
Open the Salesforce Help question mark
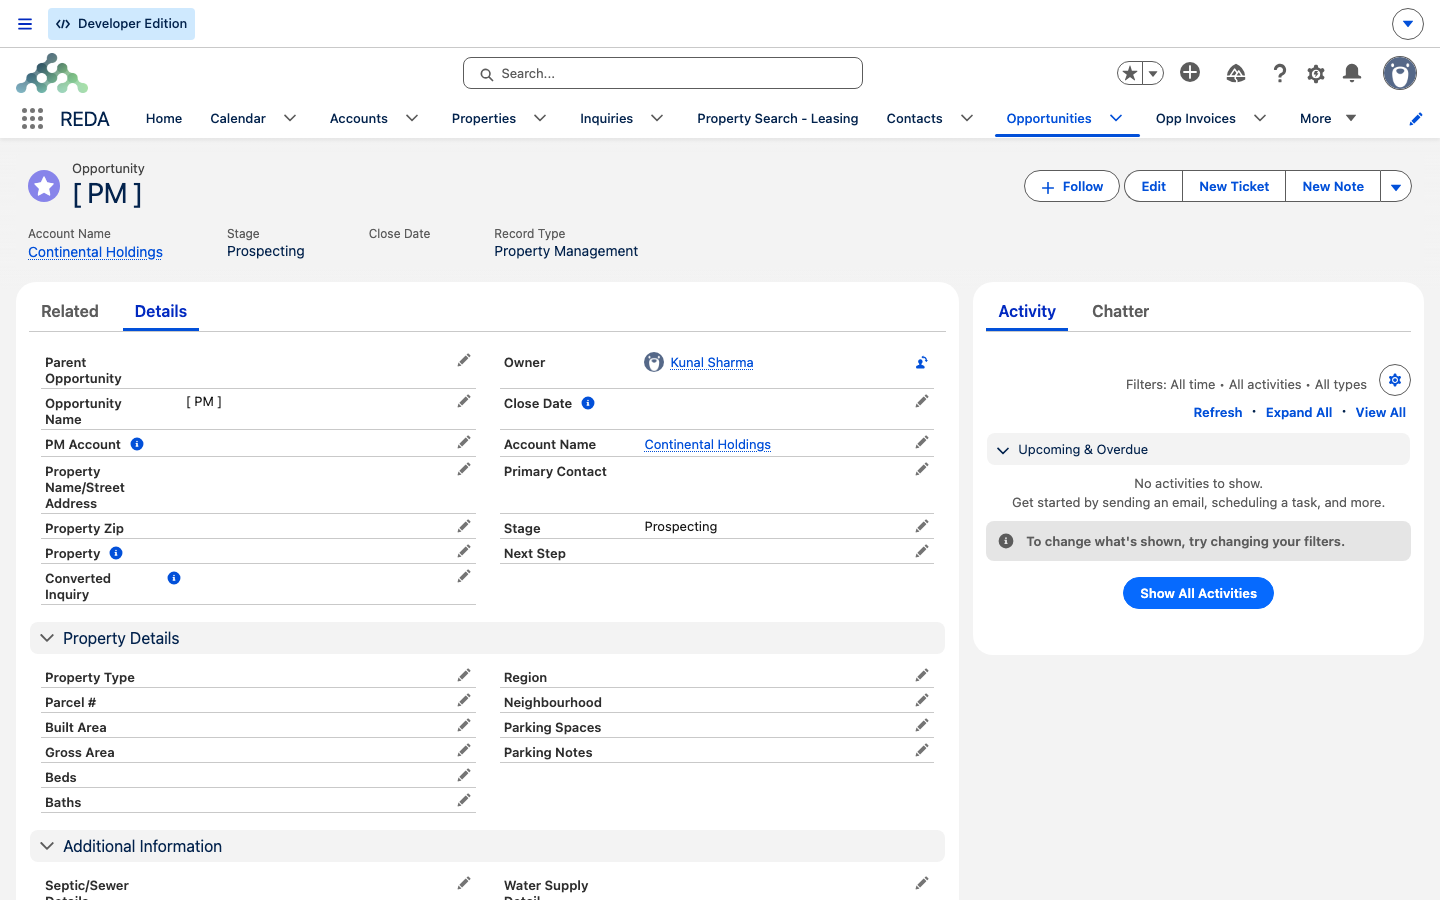(x=1279, y=73)
